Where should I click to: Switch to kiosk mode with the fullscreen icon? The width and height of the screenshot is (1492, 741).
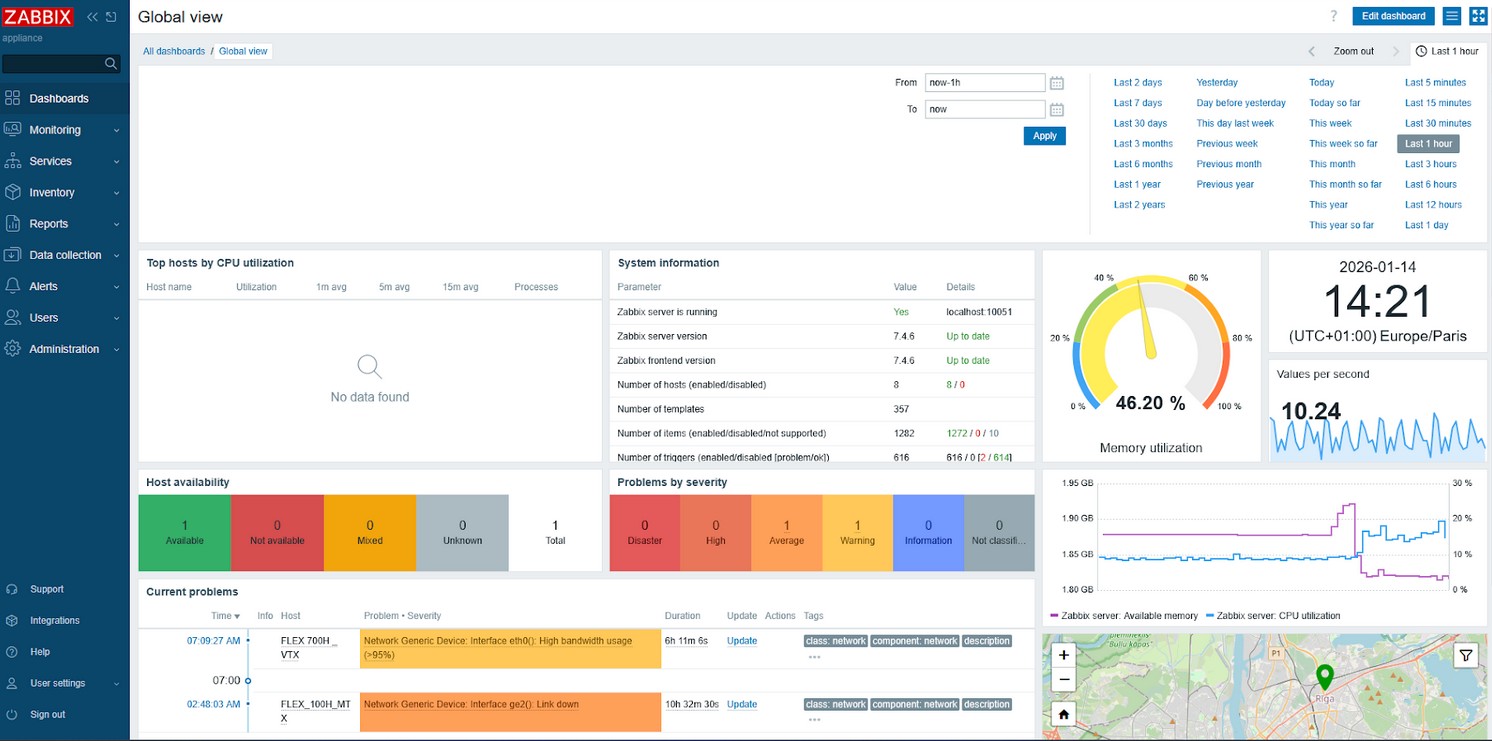point(1478,15)
